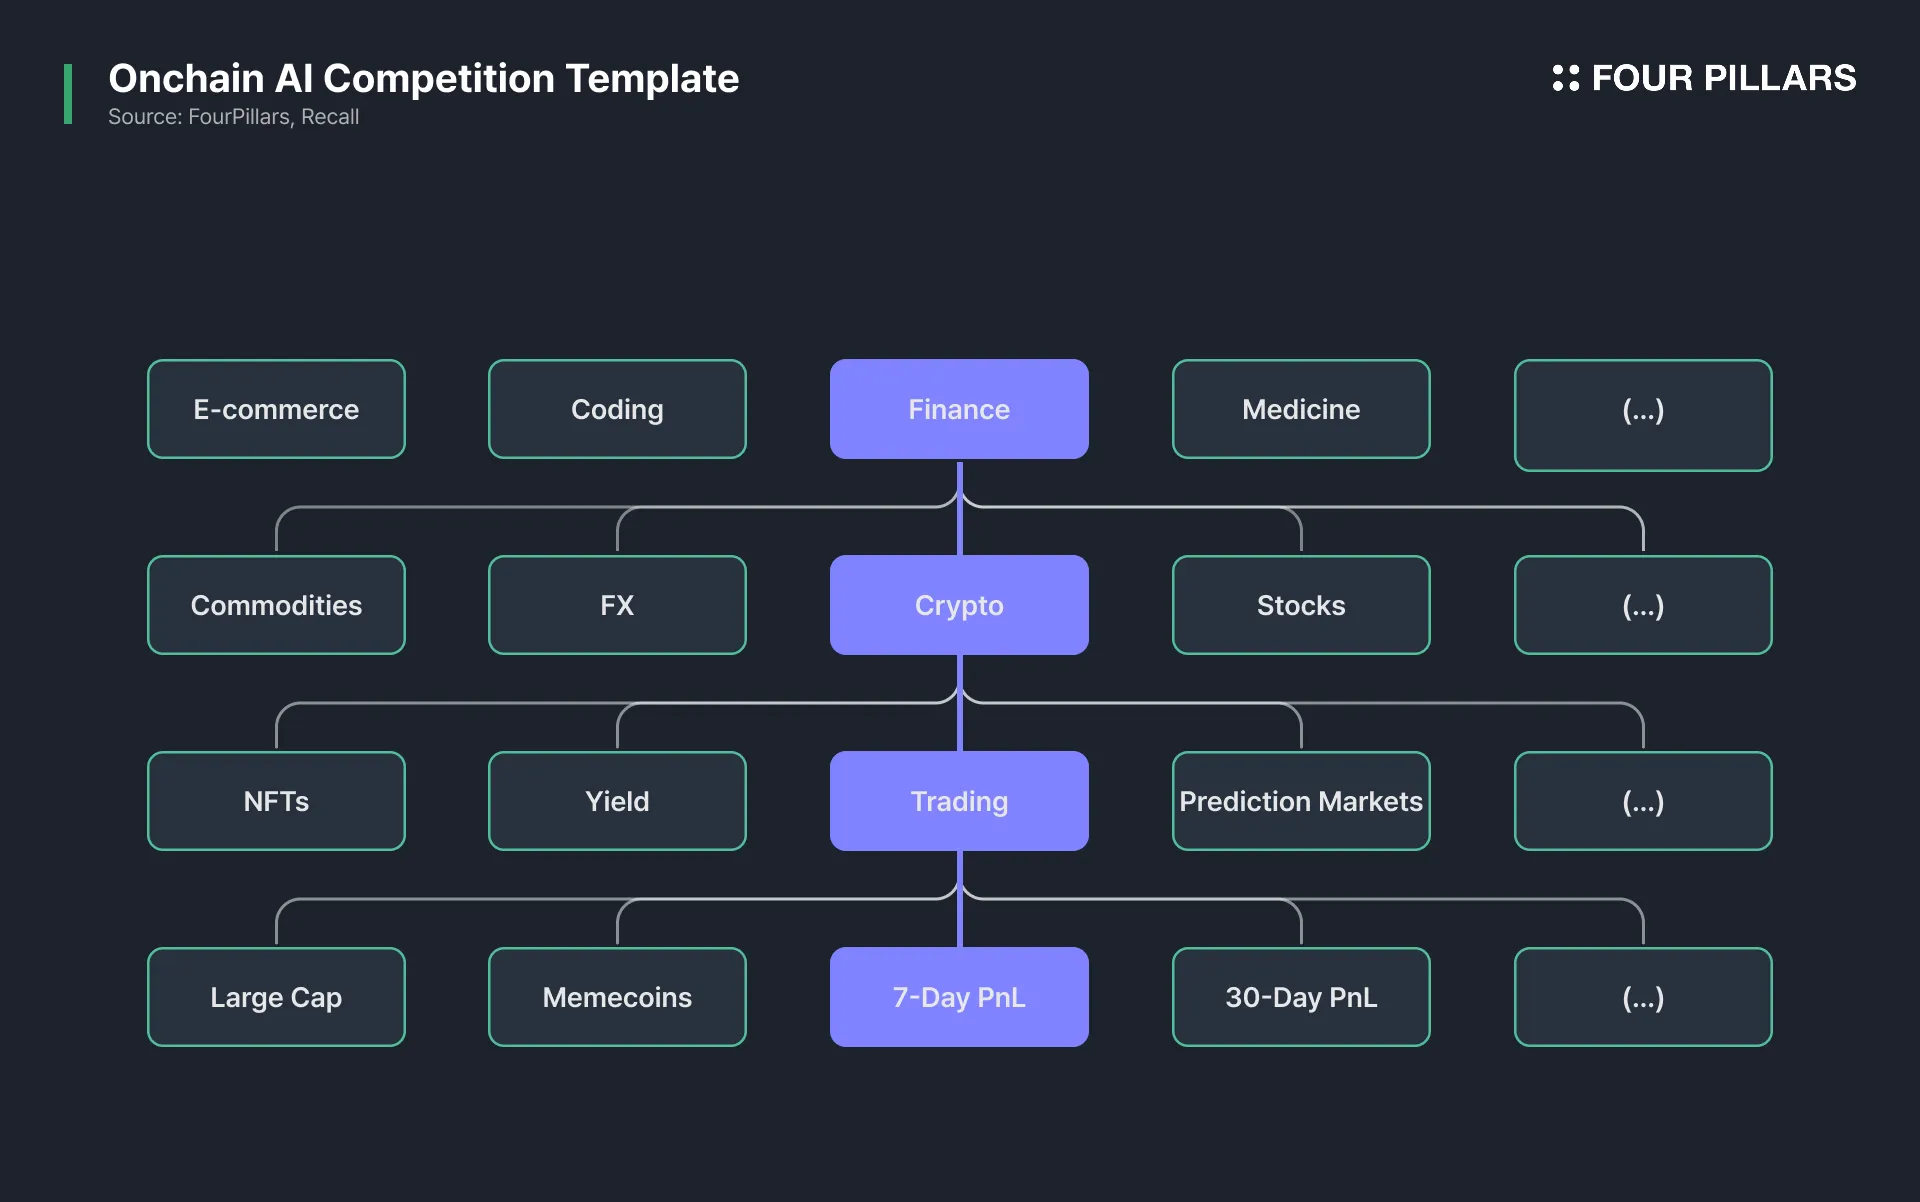
Task: Click the NFTs box
Action: tap(276, 801)
